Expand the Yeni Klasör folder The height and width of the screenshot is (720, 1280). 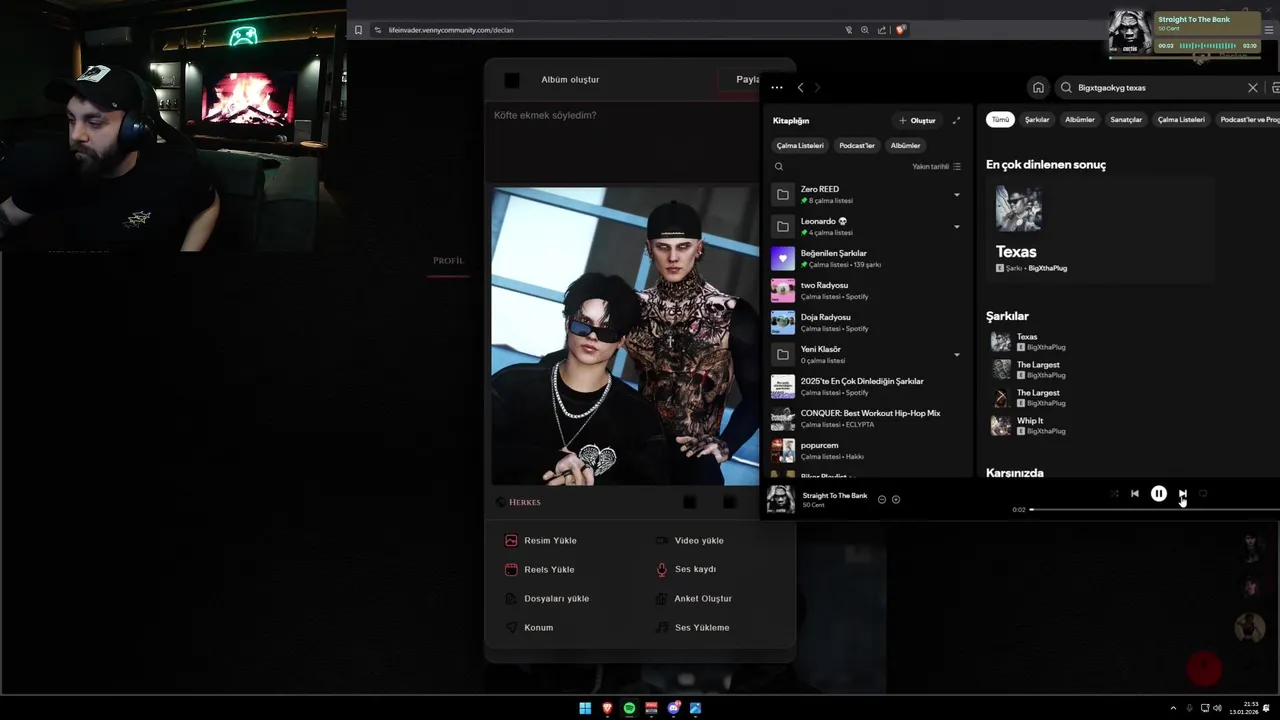(956, 354)
